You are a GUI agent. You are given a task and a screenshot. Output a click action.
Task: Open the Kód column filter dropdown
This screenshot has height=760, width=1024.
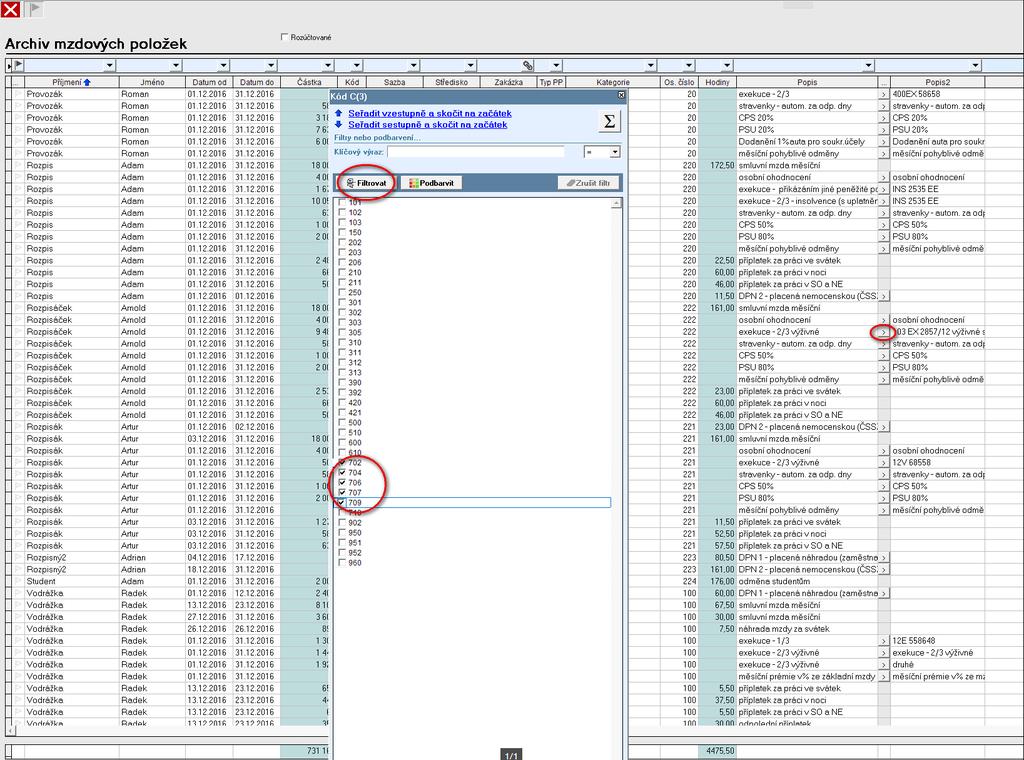click(x=356, y=65)
